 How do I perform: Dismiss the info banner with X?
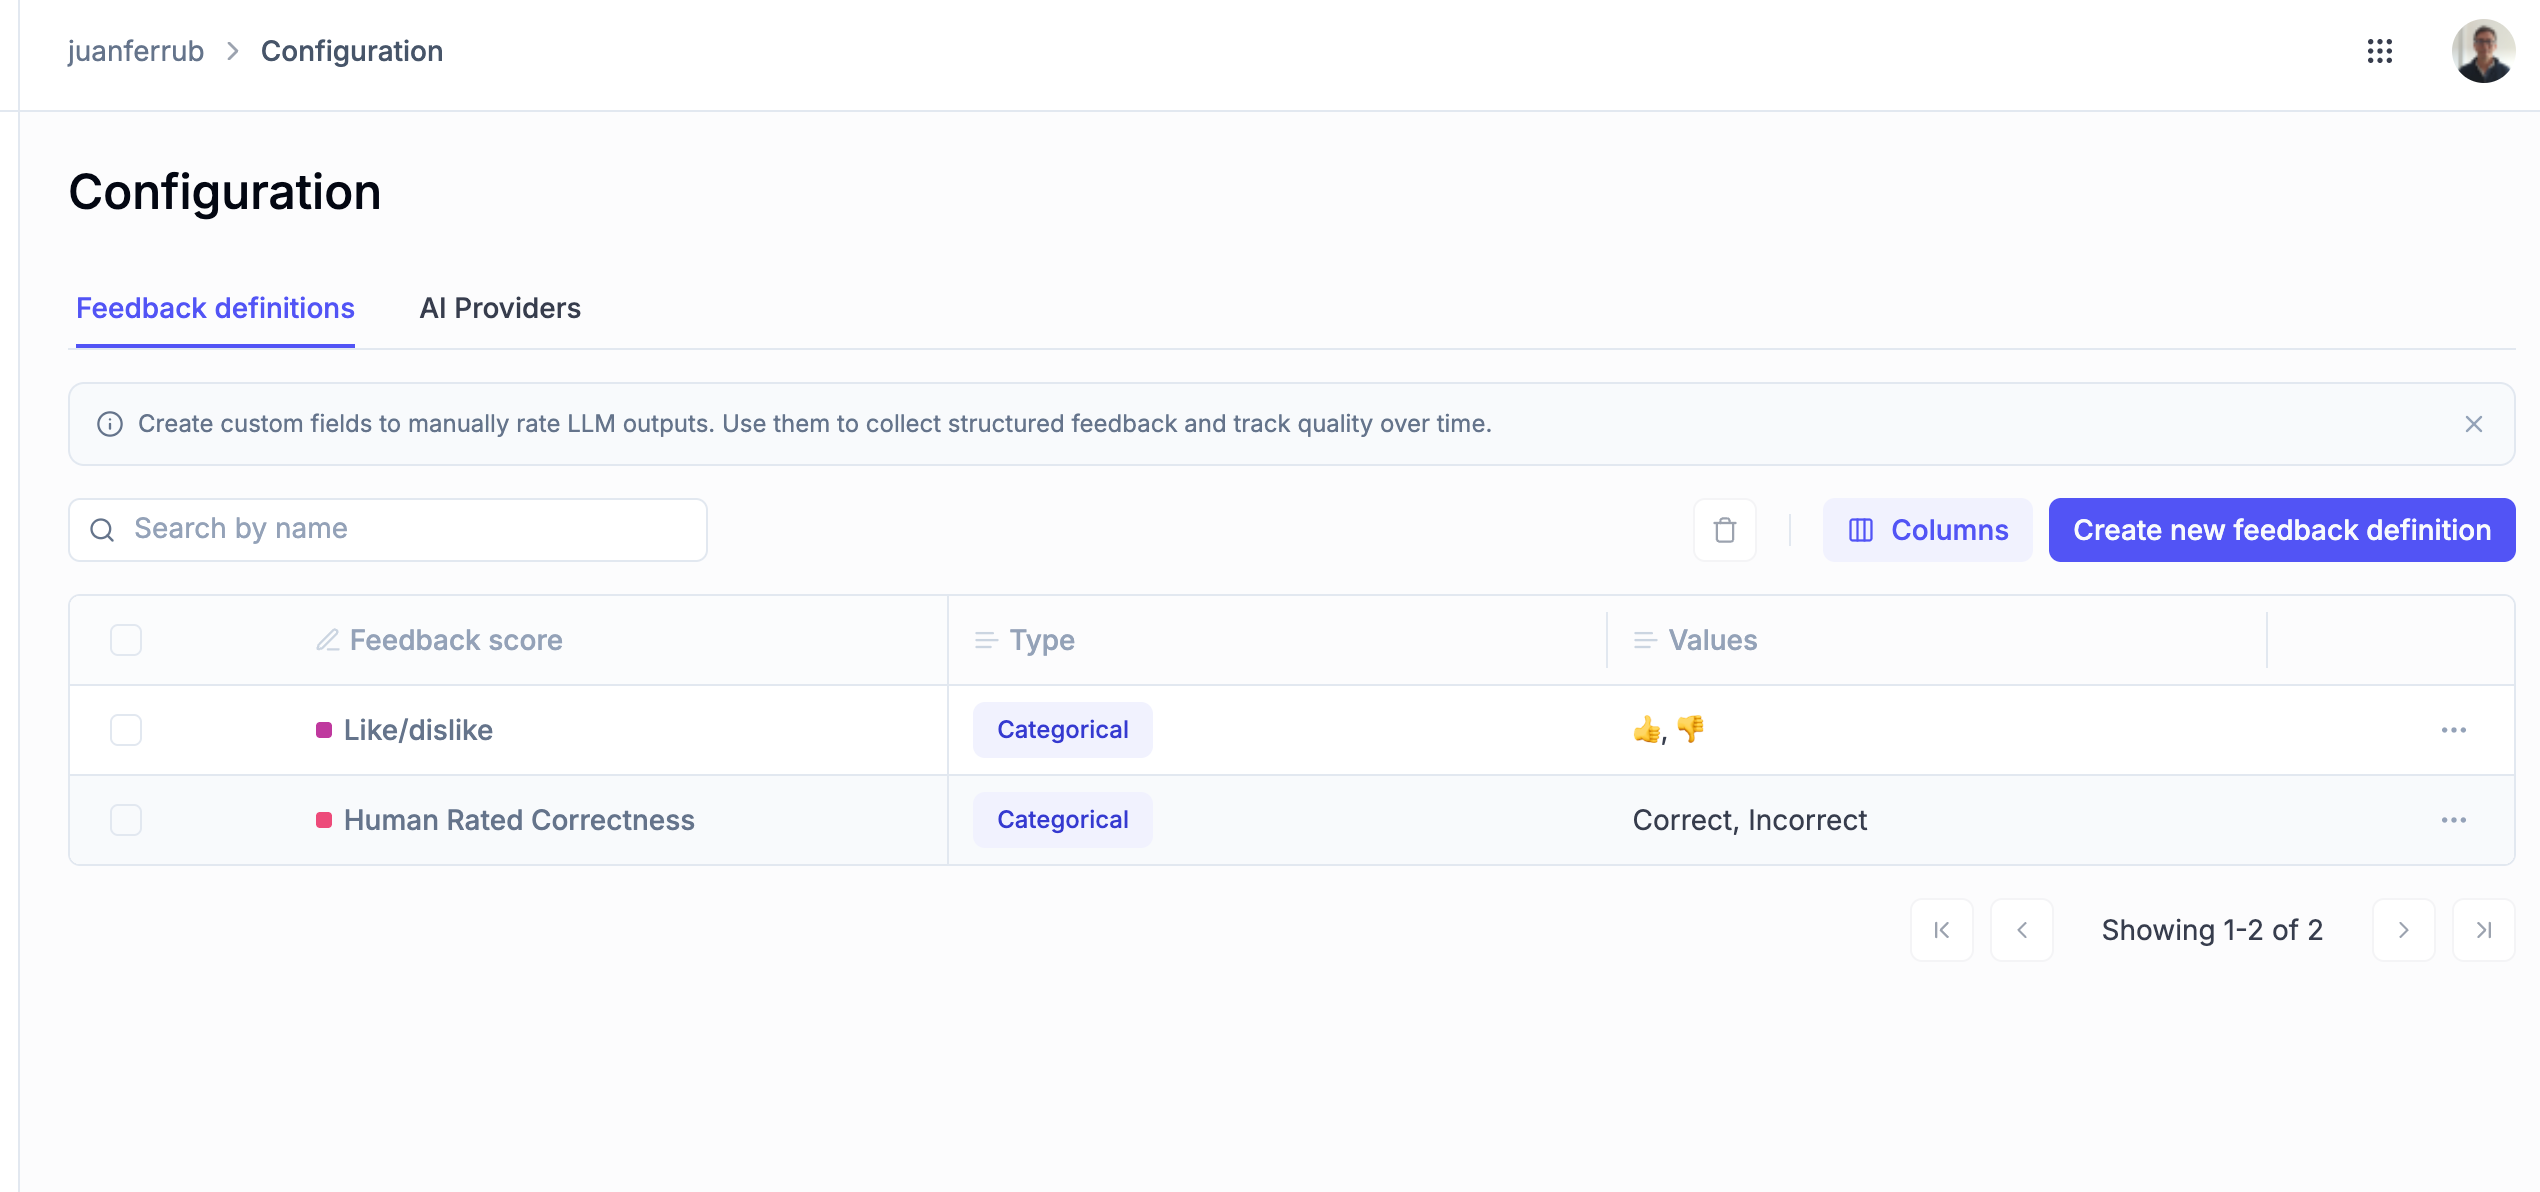pyautogui.click(x=2474, y=424)
